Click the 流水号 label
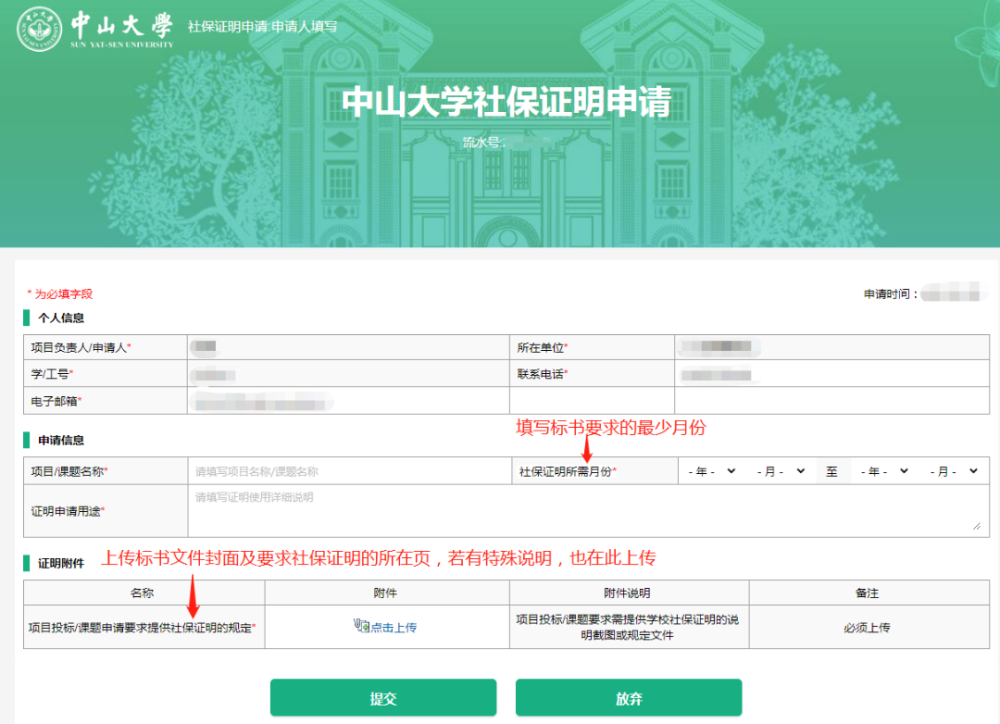 [x=483, y=142]
